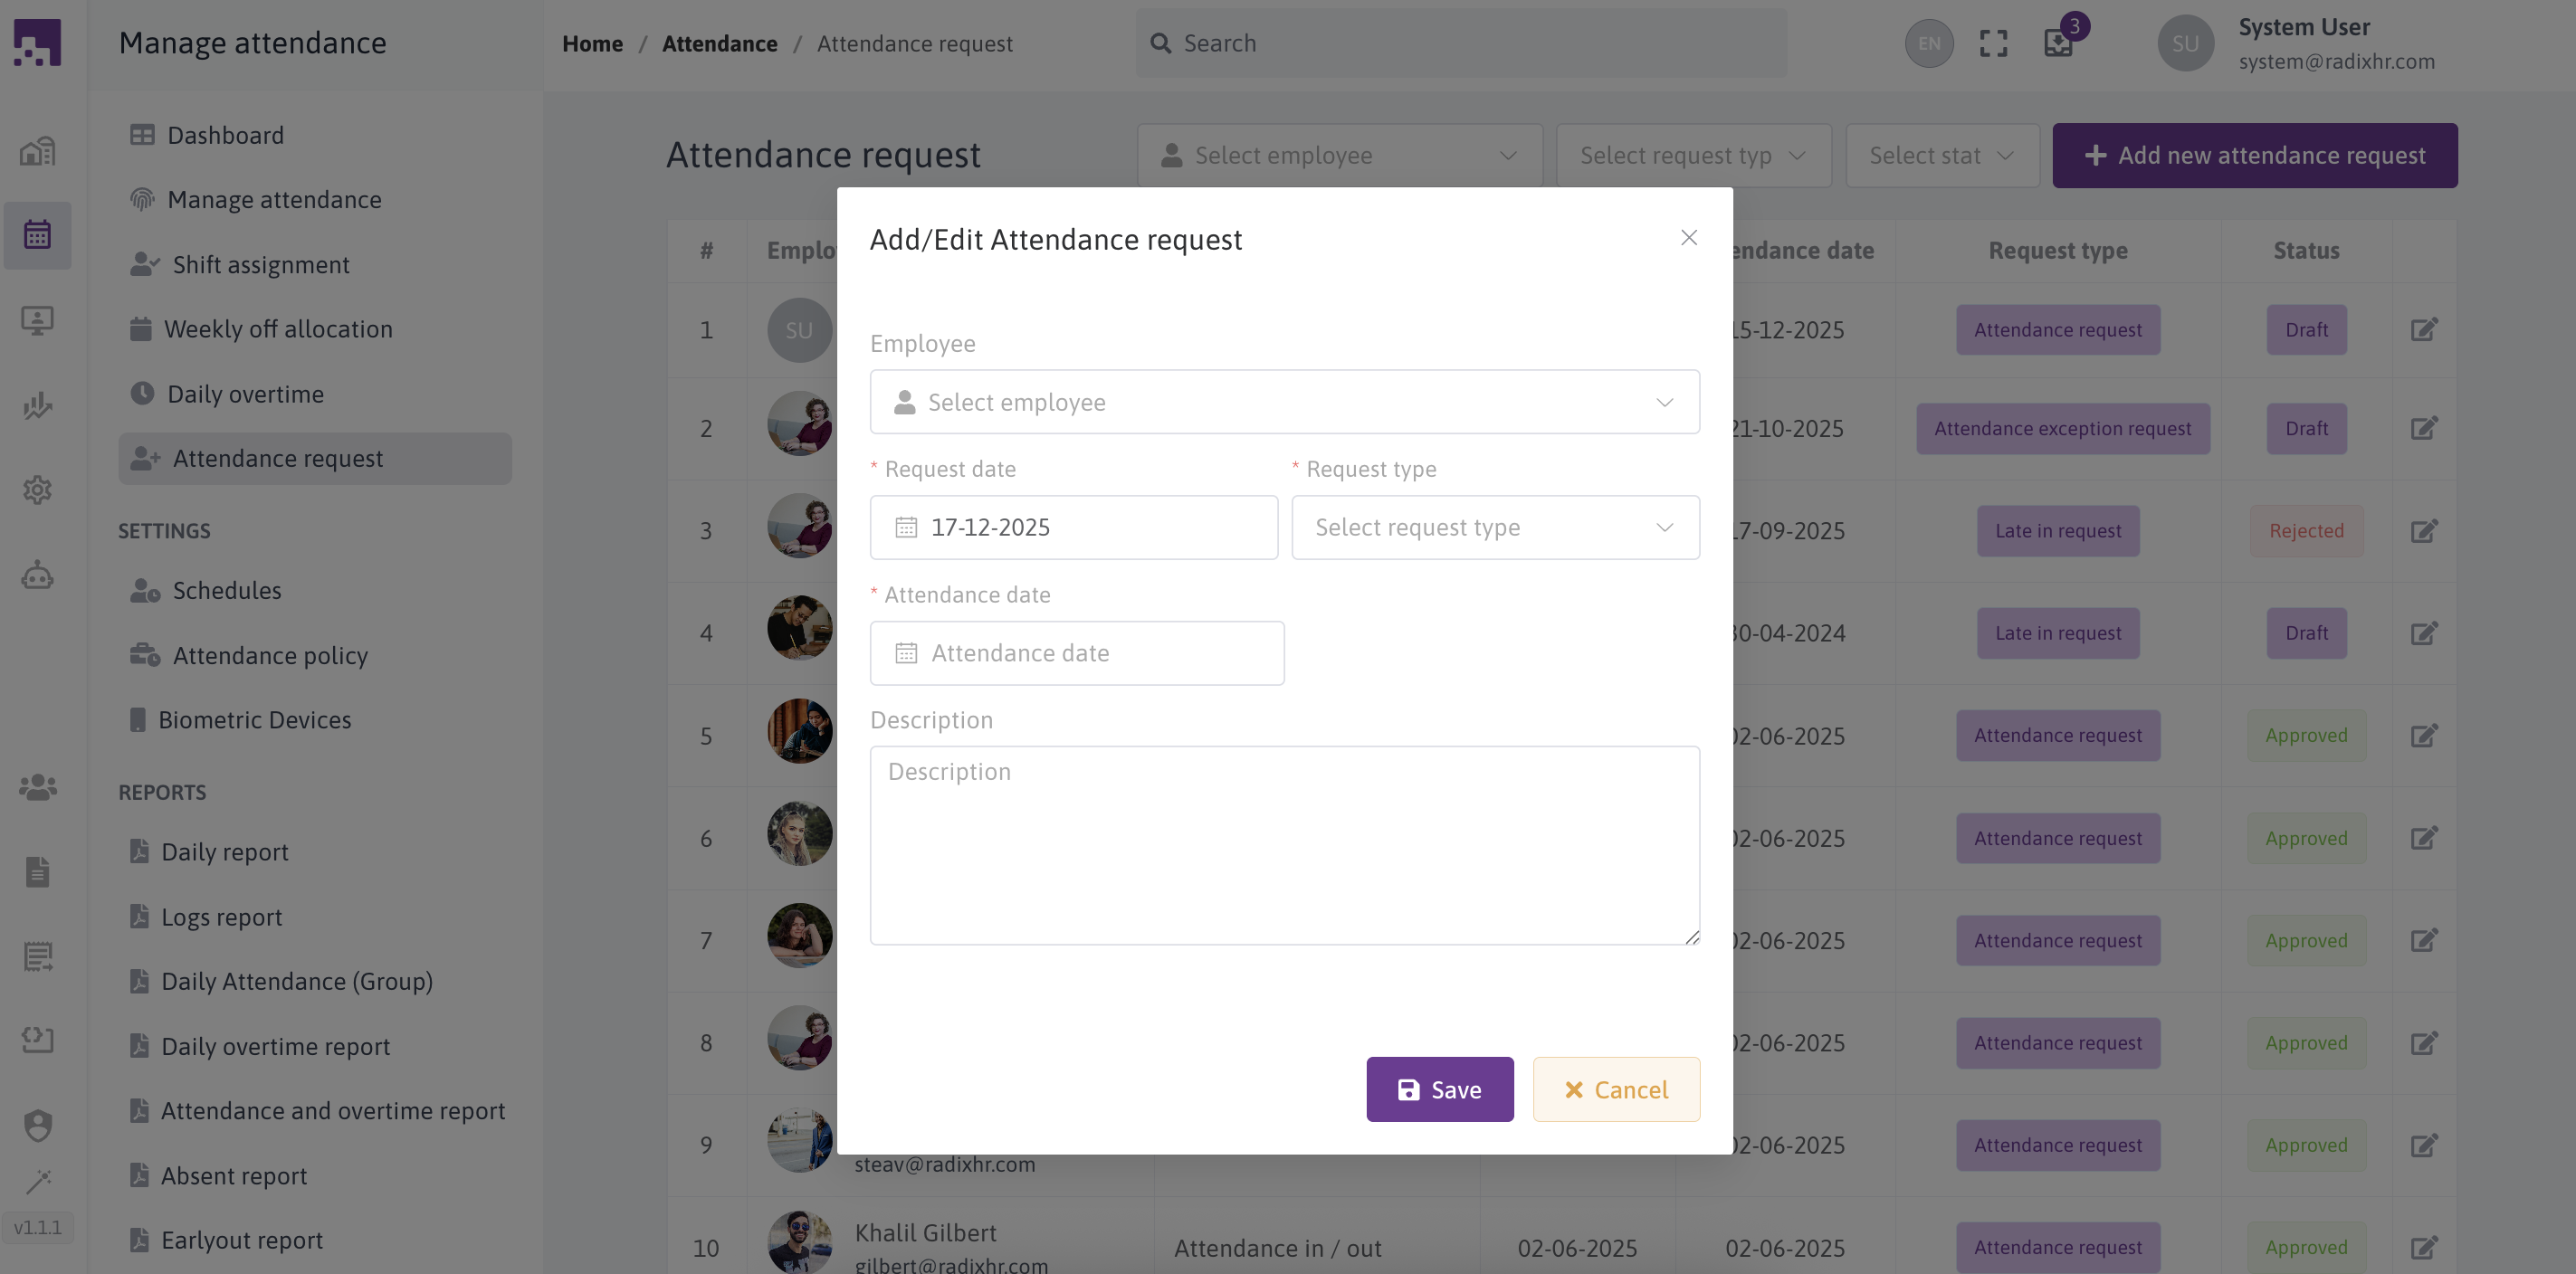
Task: Click into the Description text area
Action: click(1284, 845)
